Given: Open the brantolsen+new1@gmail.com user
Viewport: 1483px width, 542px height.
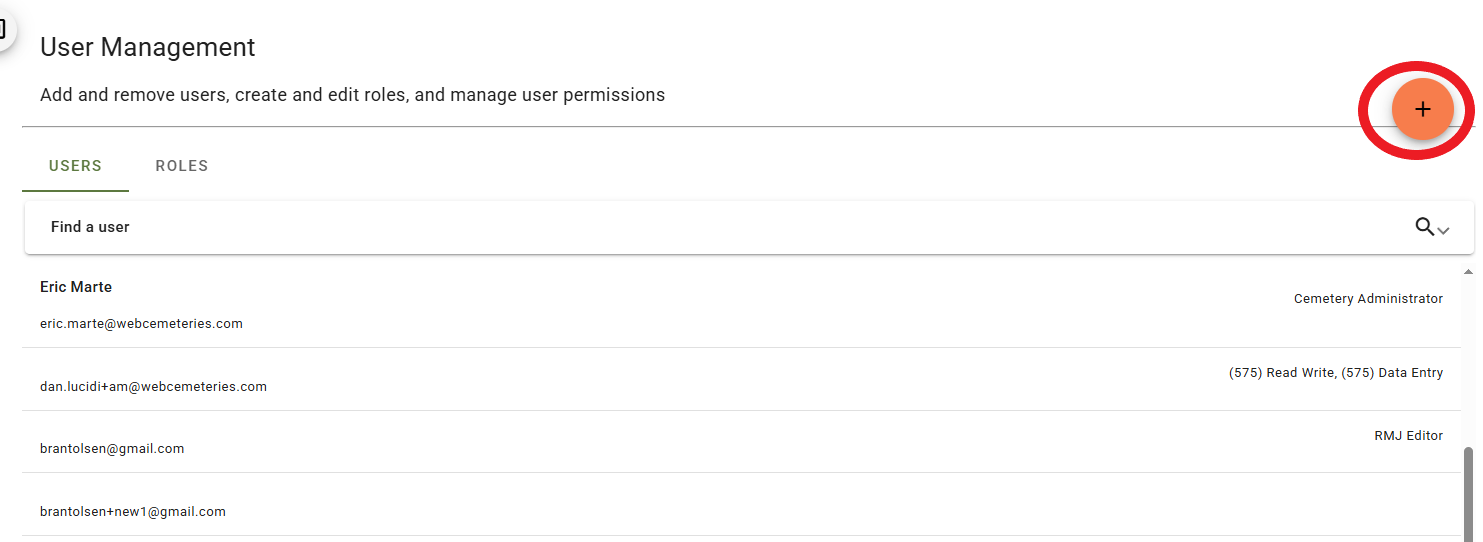Looking at the screenshot, I should (x=133, y=512).
